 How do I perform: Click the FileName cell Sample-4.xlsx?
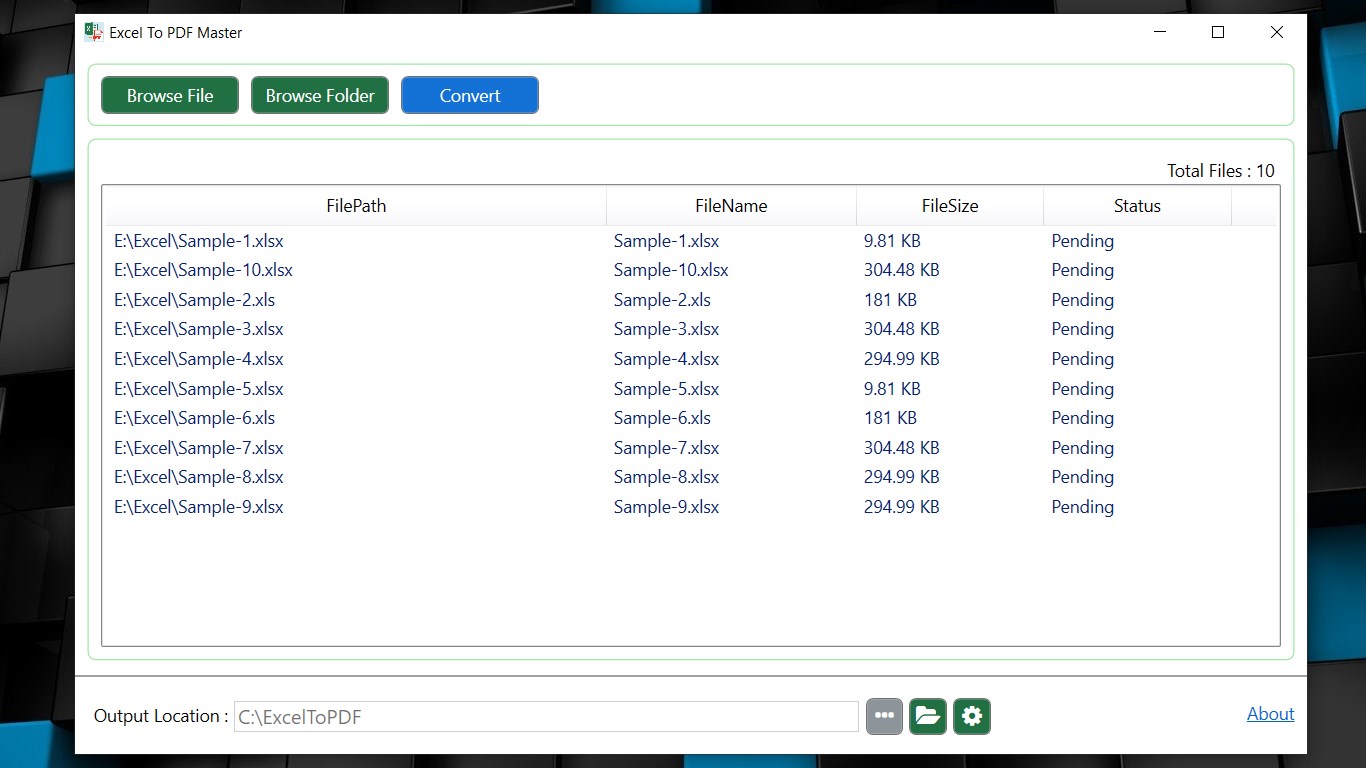(x=666, y=359)
